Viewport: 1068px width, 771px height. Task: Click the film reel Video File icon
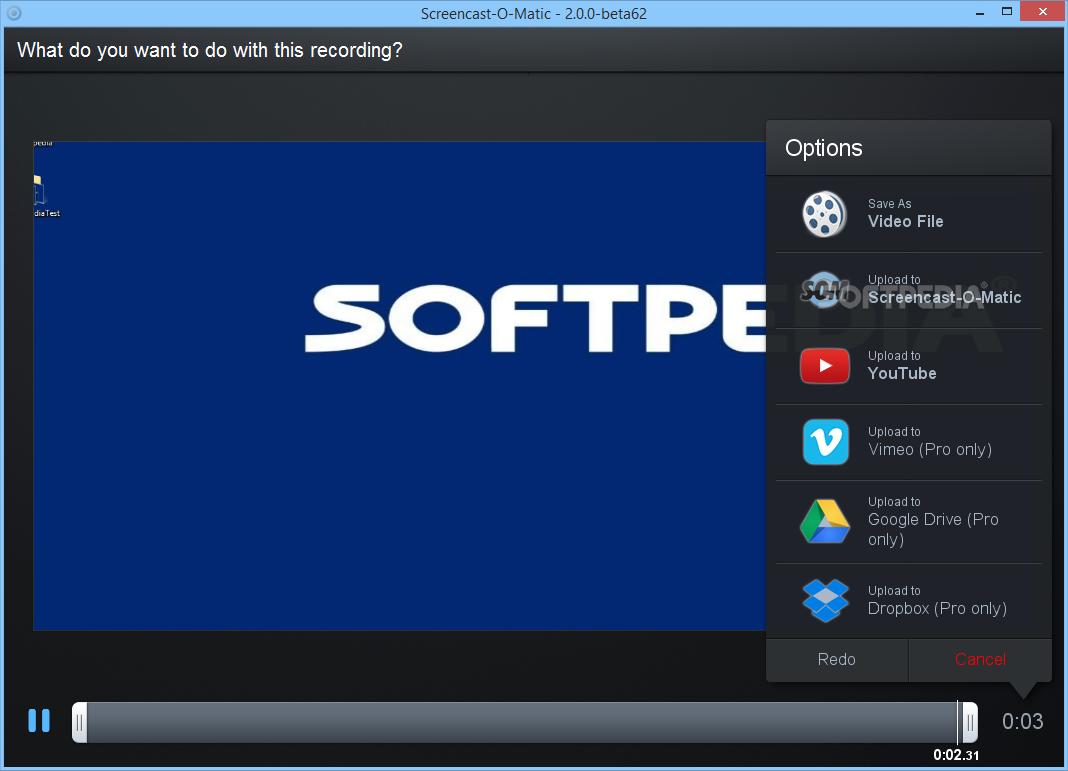pyautogui.click(x=824, y=214)
